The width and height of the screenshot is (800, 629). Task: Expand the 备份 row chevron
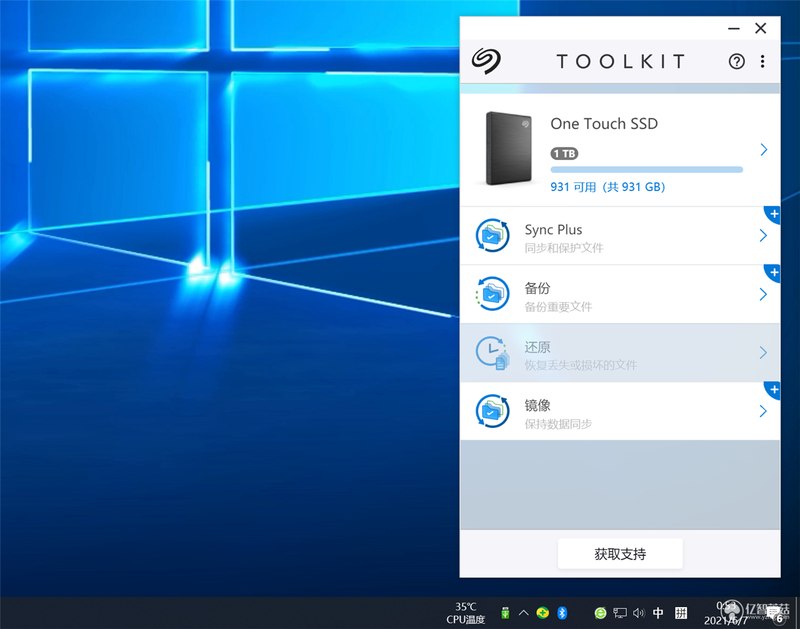coord(763,294)
